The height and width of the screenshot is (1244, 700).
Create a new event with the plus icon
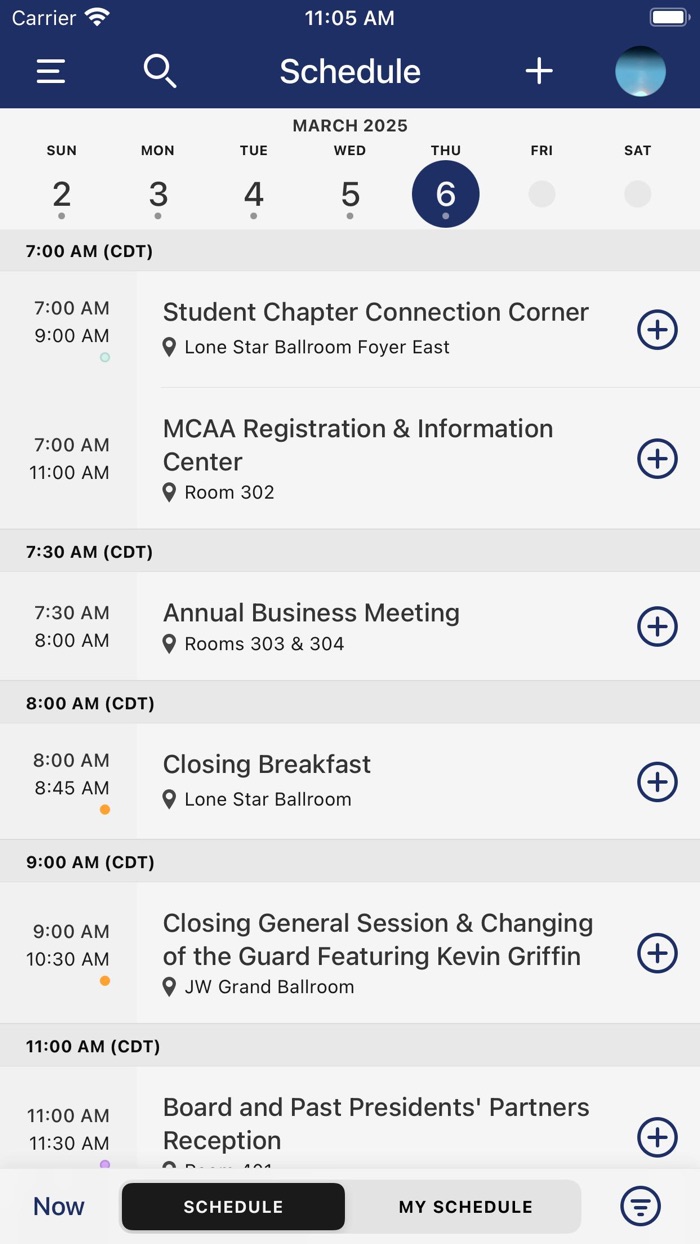(539, 71)
